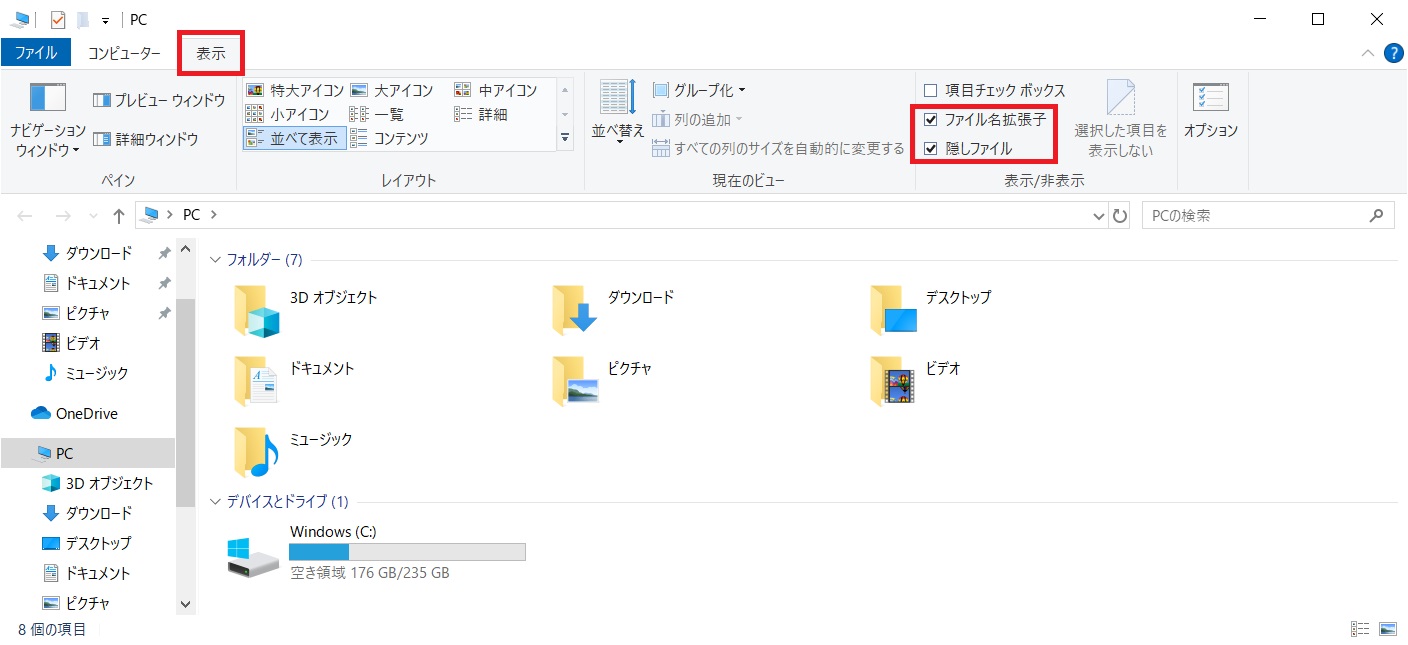Click the プレビュー ウィンドウ pane icon
1408x645 pixels.
click(101, 100)
